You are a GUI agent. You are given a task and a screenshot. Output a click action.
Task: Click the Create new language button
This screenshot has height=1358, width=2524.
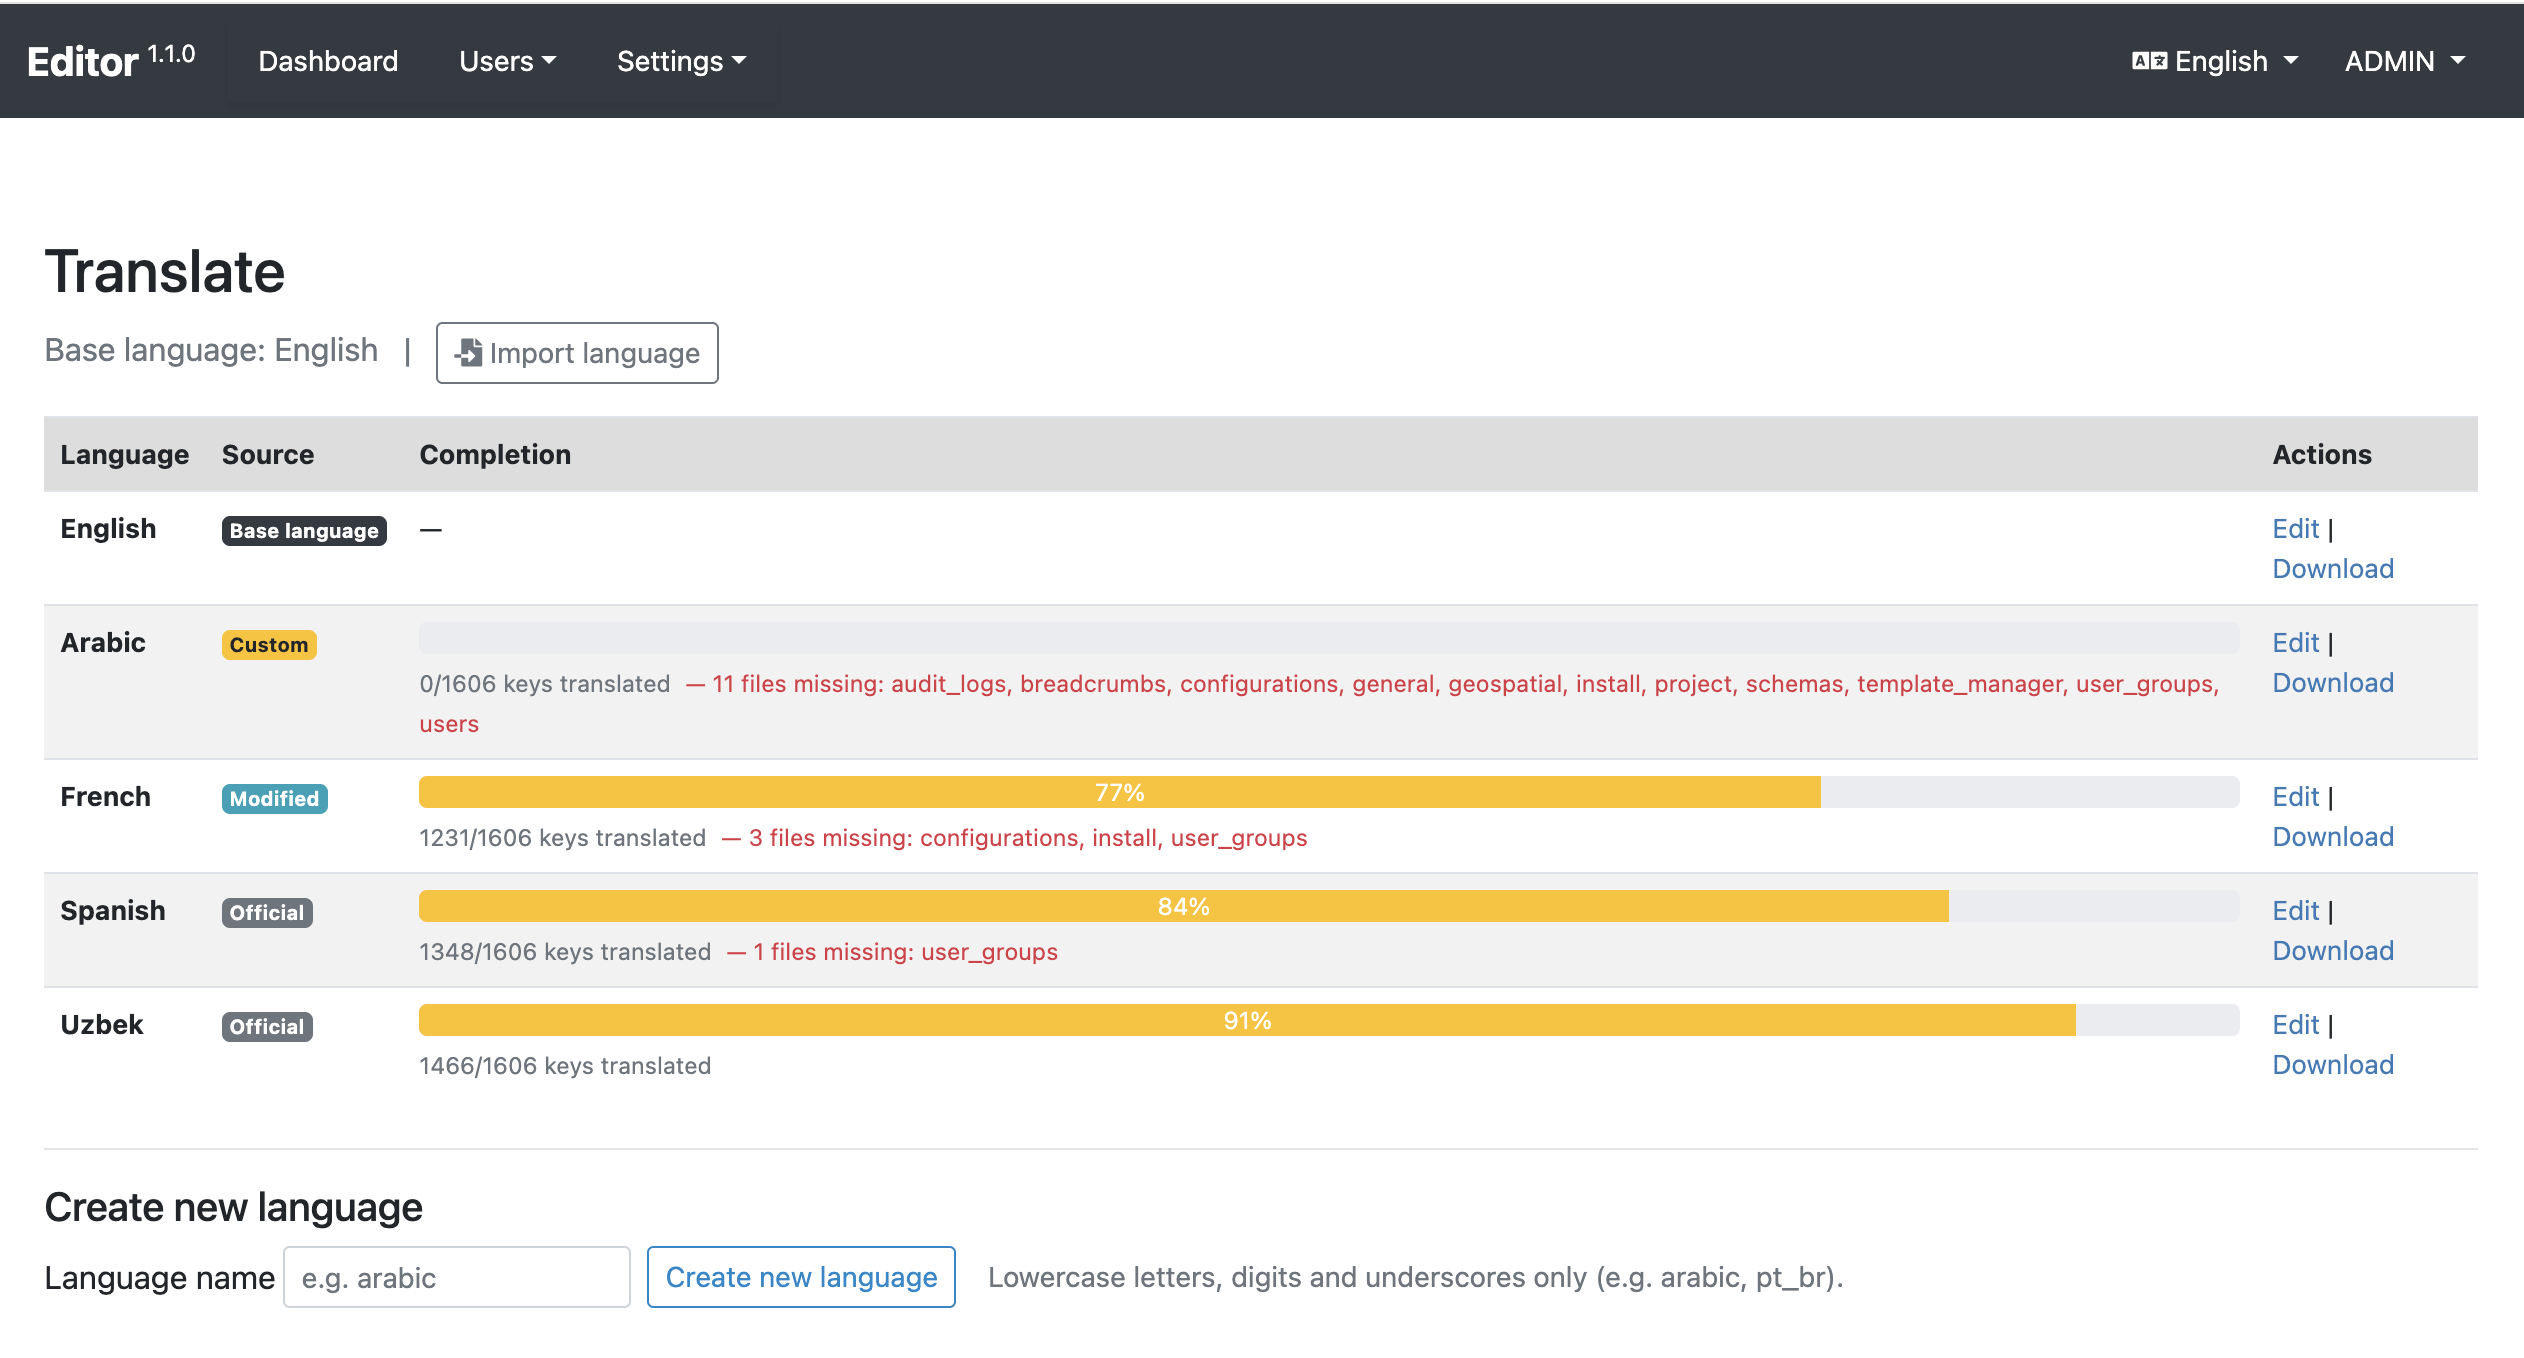tap(801, 1277)
